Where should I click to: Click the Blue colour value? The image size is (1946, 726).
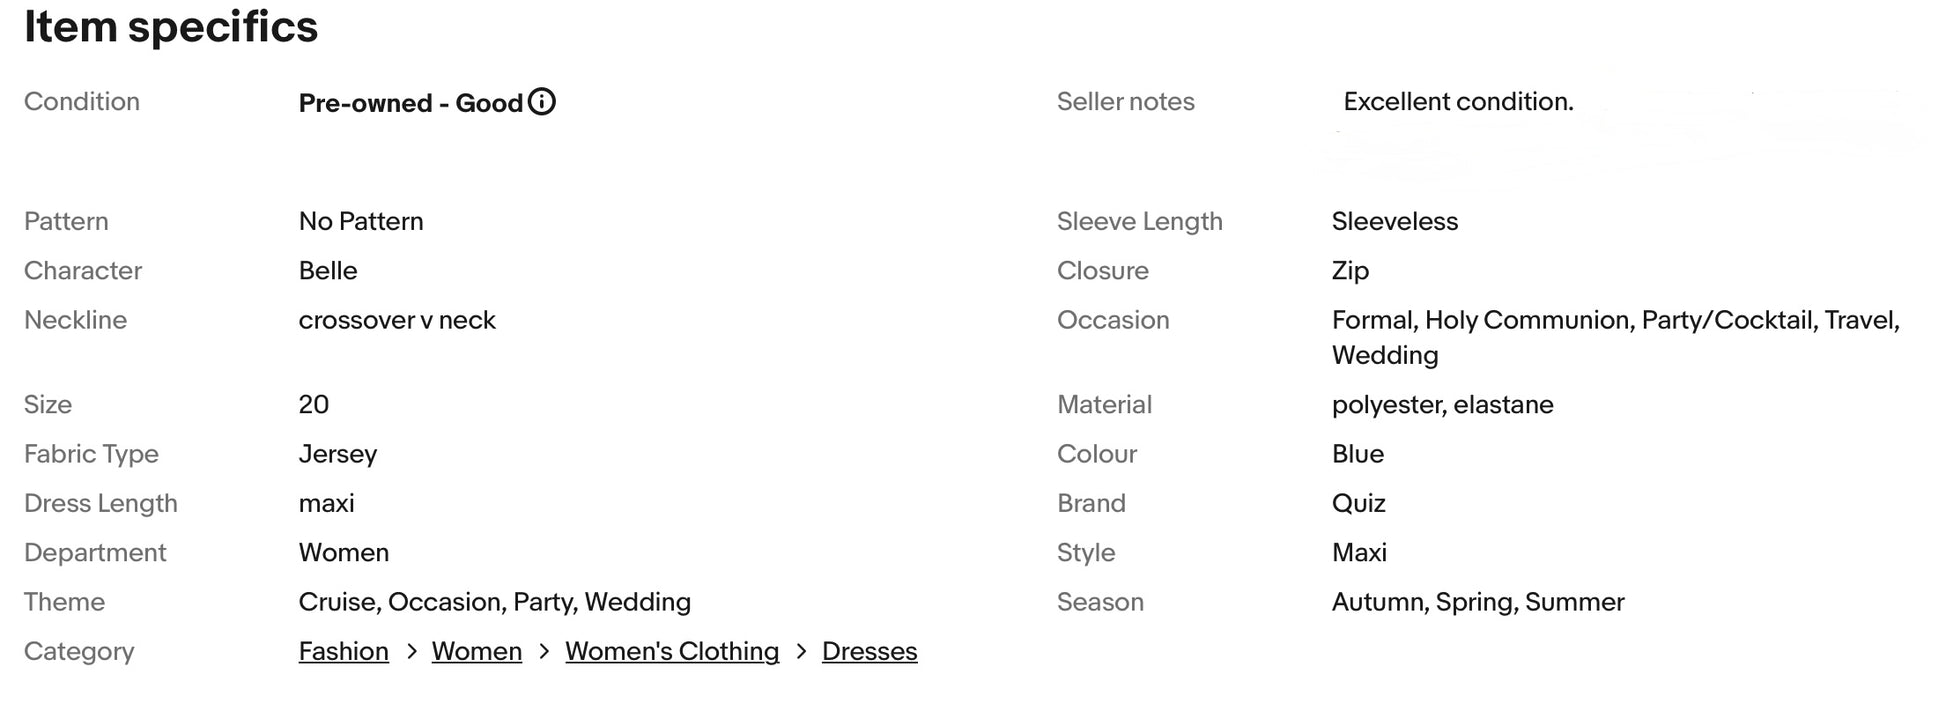tap(1357, 454)
